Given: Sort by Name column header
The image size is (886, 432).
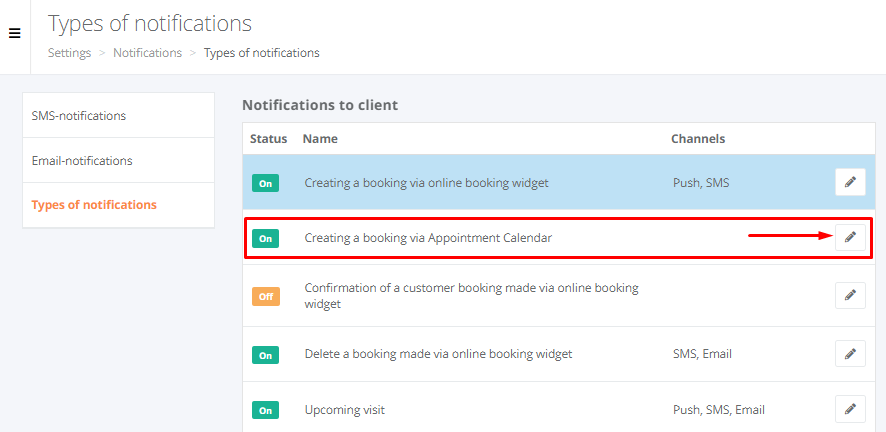Looking at the screenshot, I should (x=320, y=139).
